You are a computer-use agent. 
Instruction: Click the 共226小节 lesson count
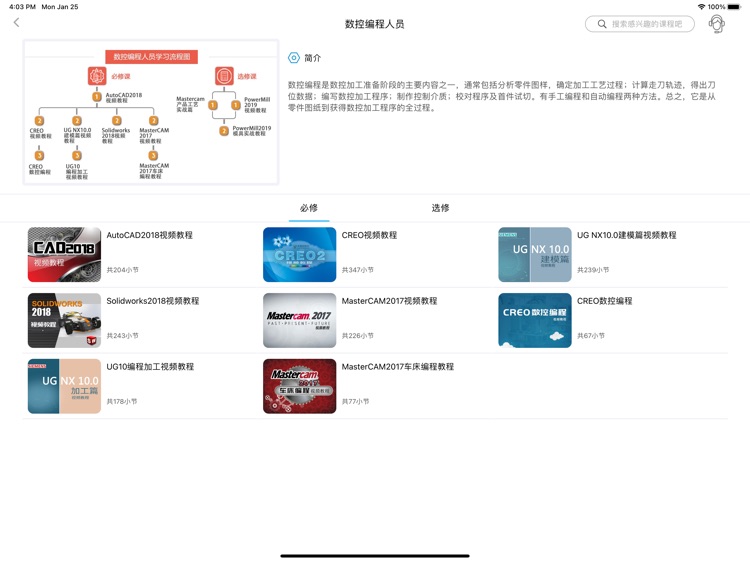click(x=358, y=336)
